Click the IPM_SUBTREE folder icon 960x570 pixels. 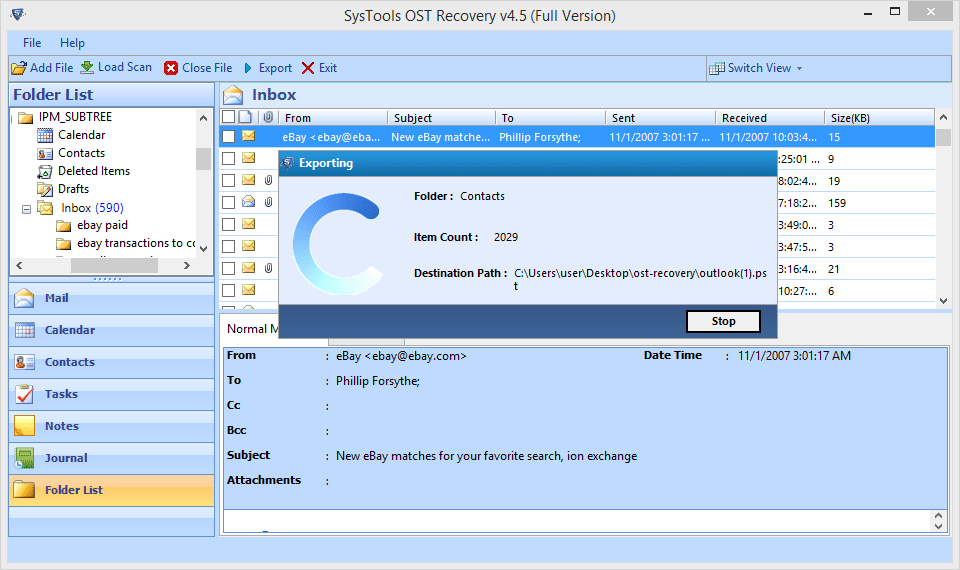point(26,117)
